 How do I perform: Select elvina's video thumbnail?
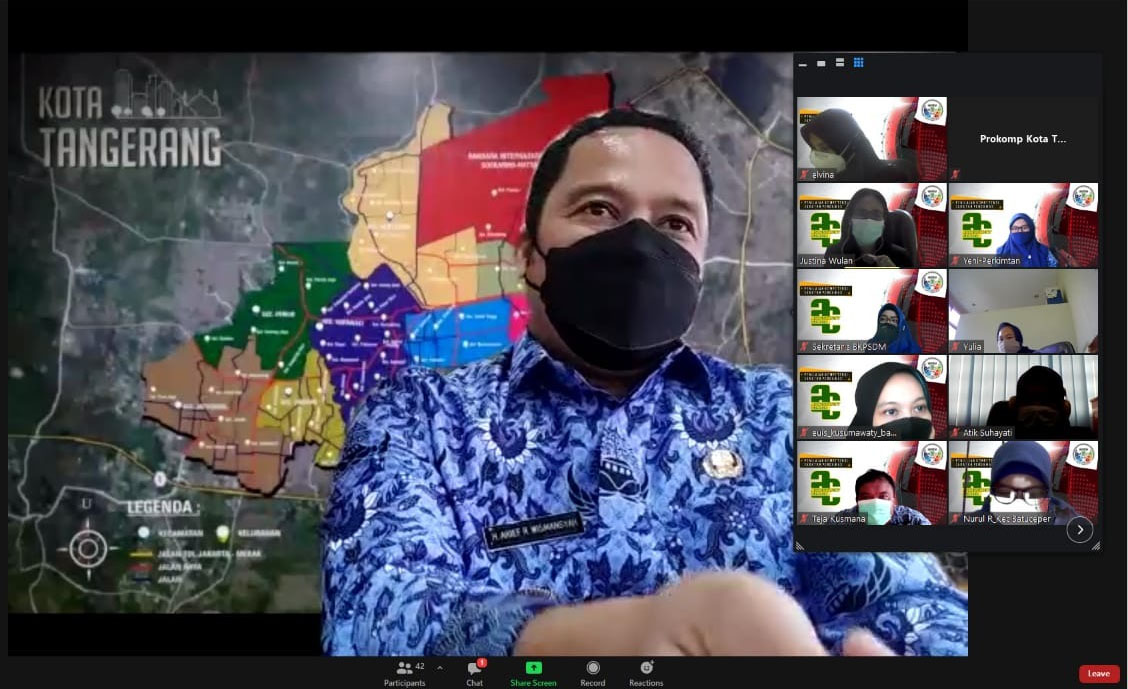872,139
